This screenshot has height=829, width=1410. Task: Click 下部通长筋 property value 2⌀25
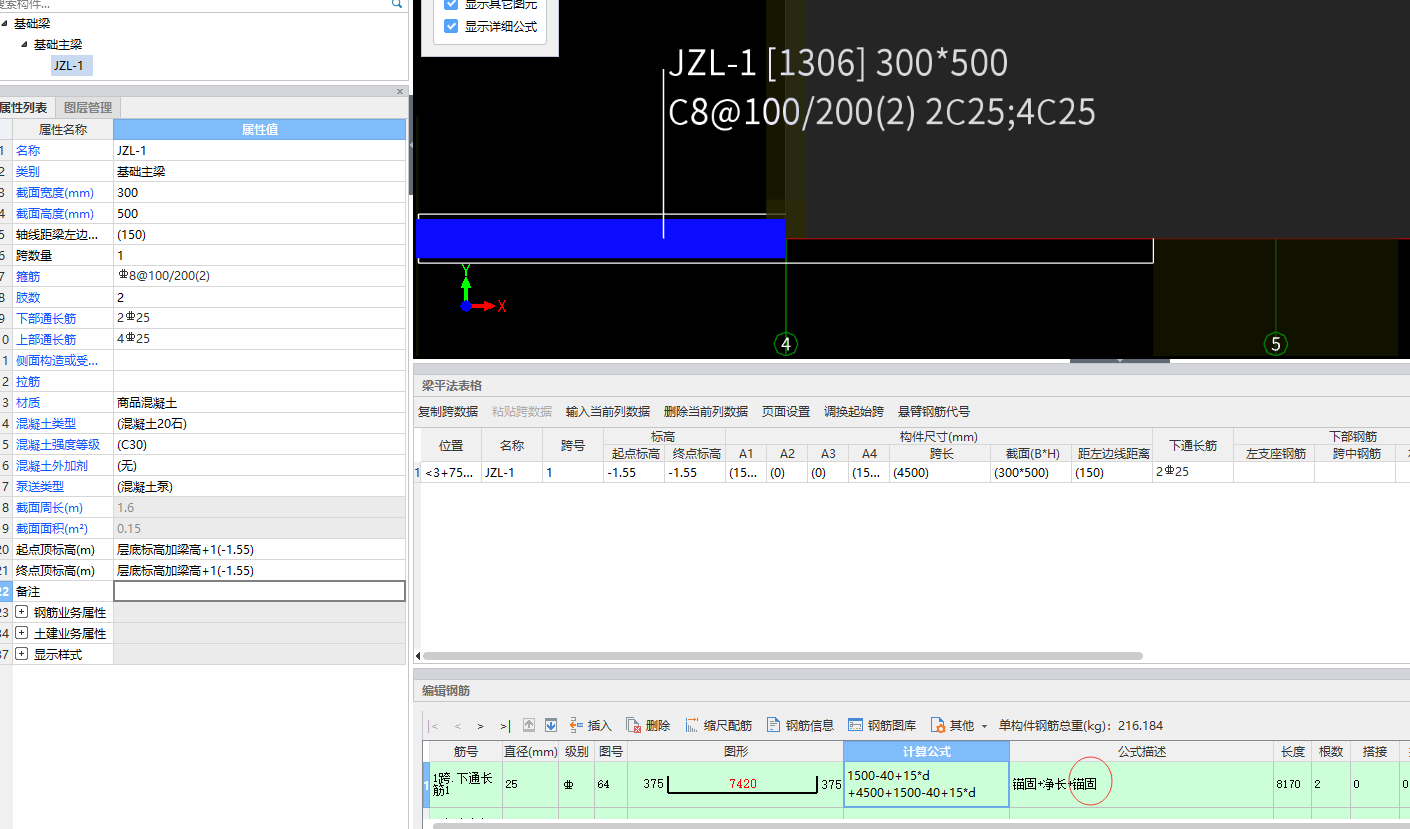click(260, 318)
